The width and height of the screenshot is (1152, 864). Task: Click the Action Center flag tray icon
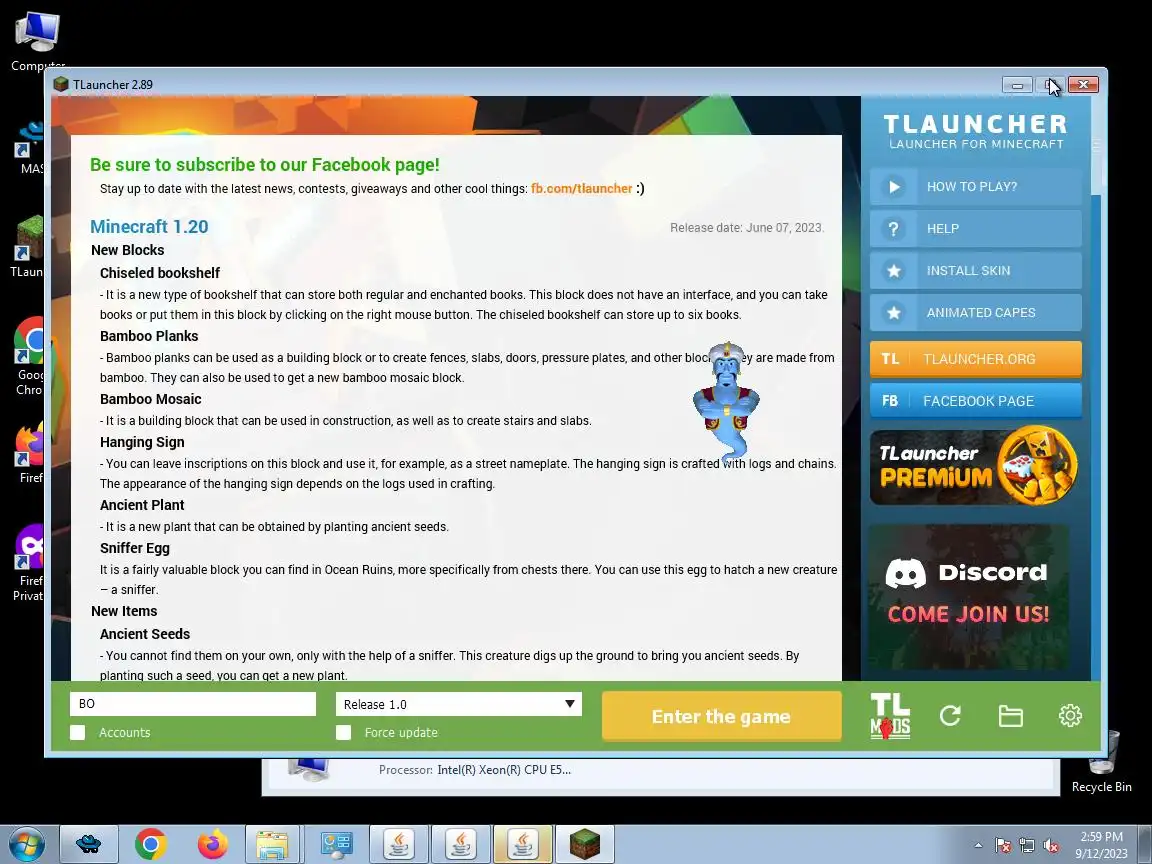coord(1002,846)
